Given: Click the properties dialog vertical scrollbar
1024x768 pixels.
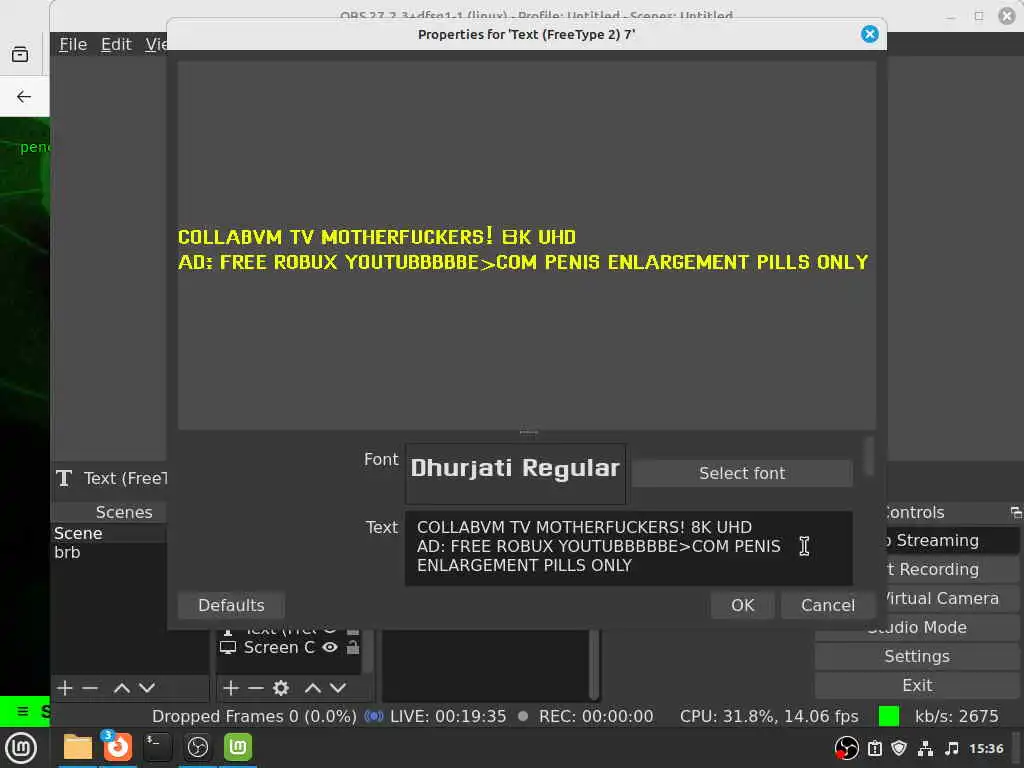Looking at the screenshot, I should click(x=868, y=455).
